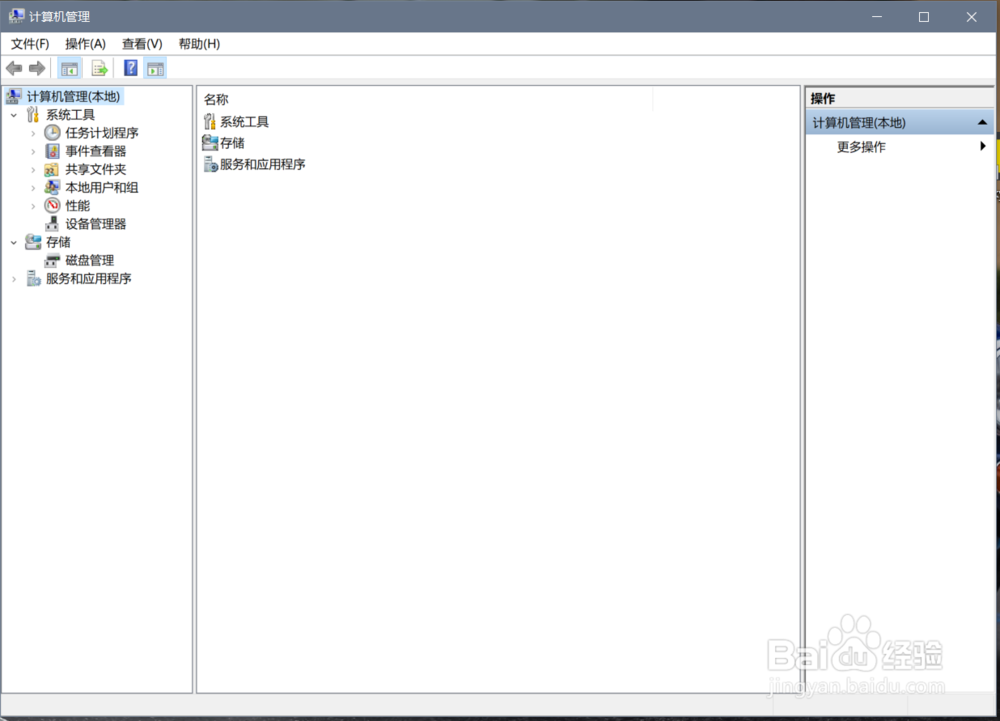Select 设备管理器 in the tree

pos(96,224)
